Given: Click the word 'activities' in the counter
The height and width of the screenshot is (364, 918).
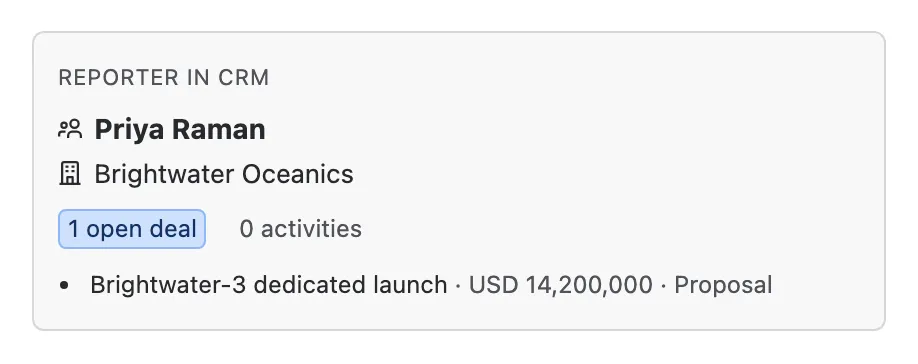Looking at the screenshot, I should [311, 229].
